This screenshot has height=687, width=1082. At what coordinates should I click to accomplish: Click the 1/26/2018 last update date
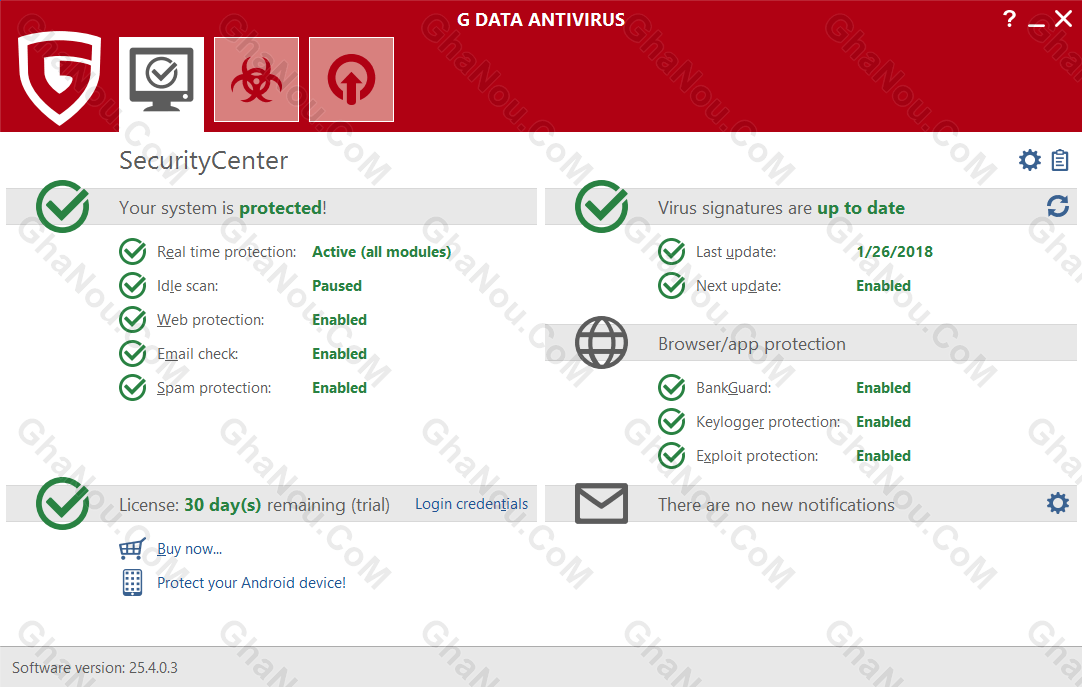pyautogui.click(x=894, y=252)
